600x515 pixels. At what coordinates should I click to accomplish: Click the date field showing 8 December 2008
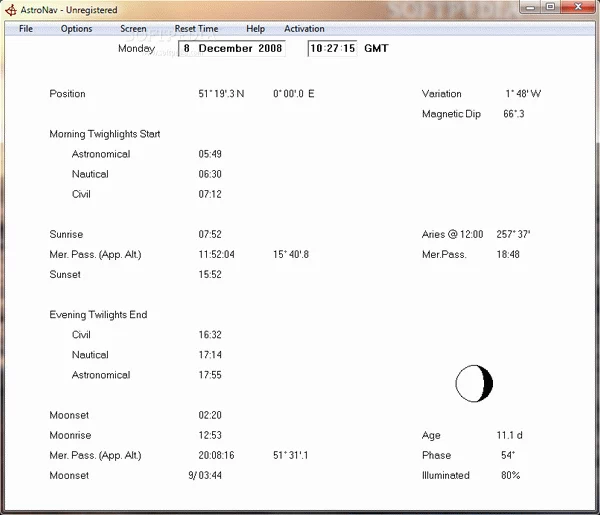click(x=232, y=48)
